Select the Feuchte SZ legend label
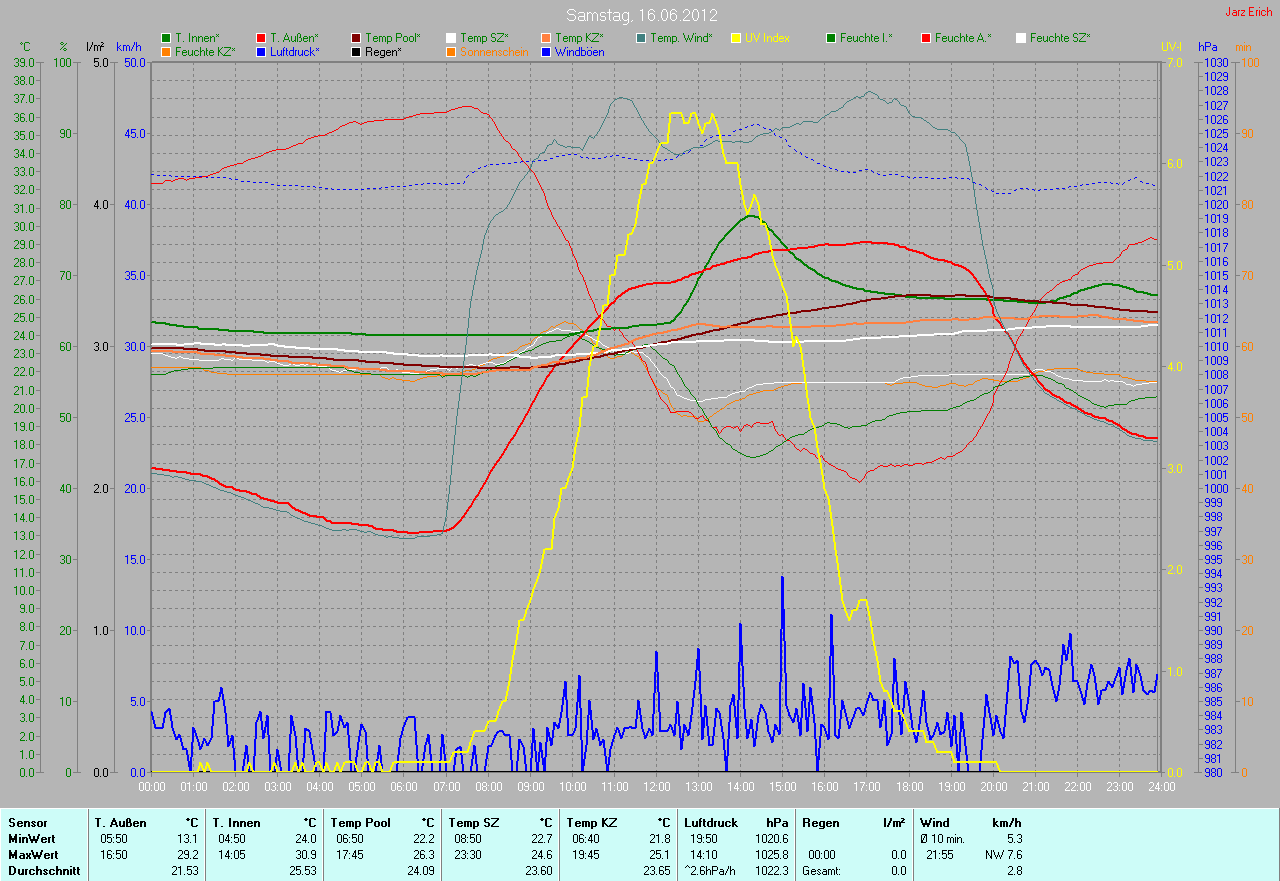 tap(1059, 38)
